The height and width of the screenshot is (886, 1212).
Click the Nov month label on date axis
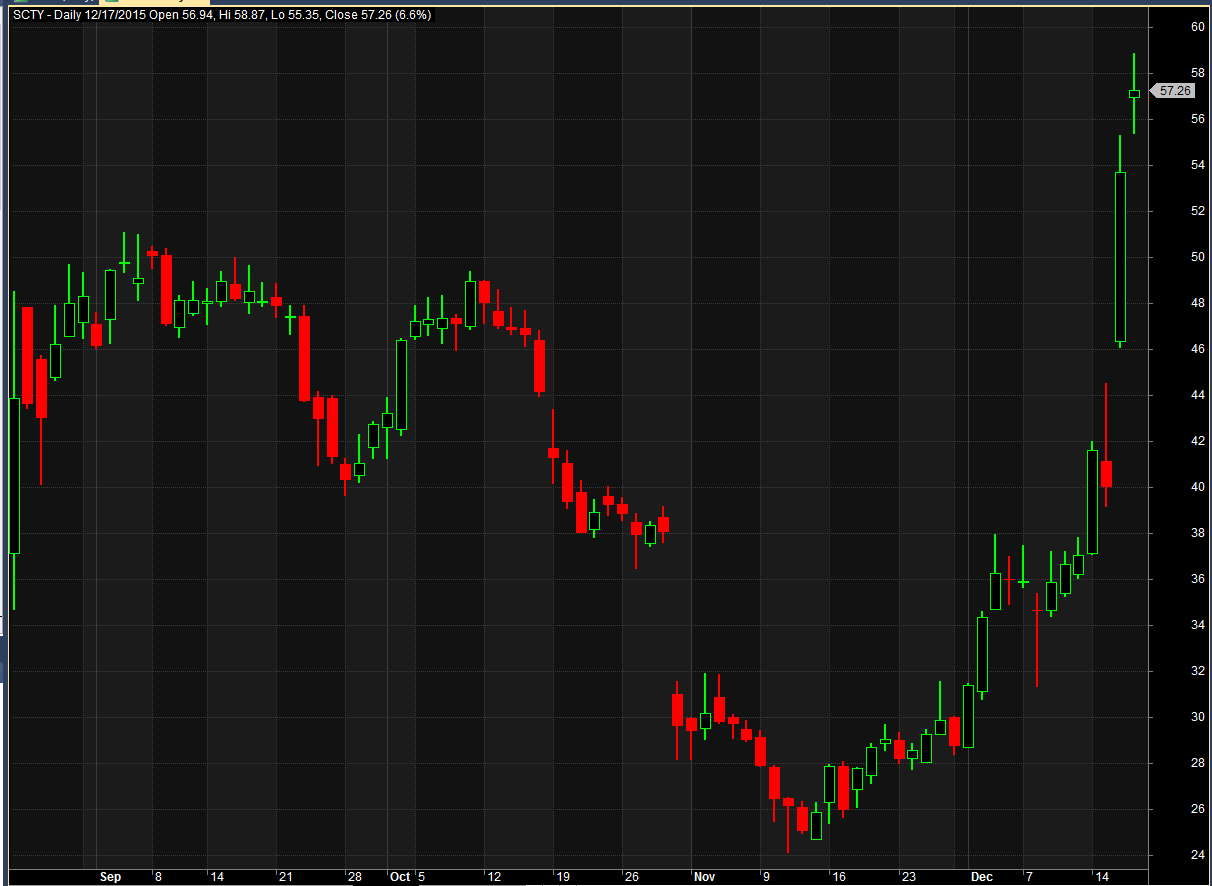[704, 877]
